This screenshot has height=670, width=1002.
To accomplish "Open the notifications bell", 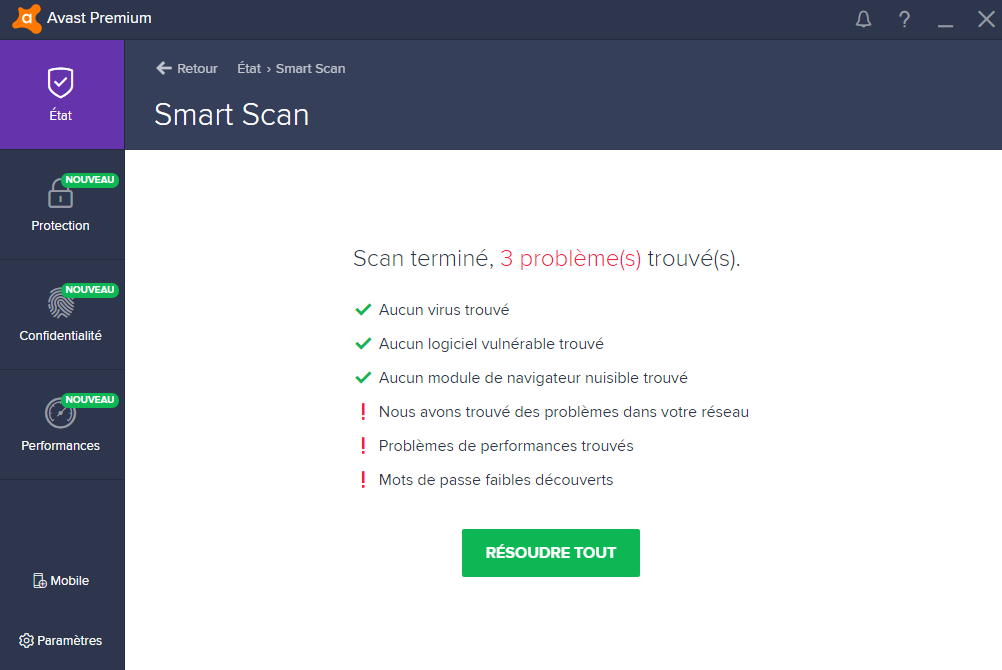I will pos(864,19).
